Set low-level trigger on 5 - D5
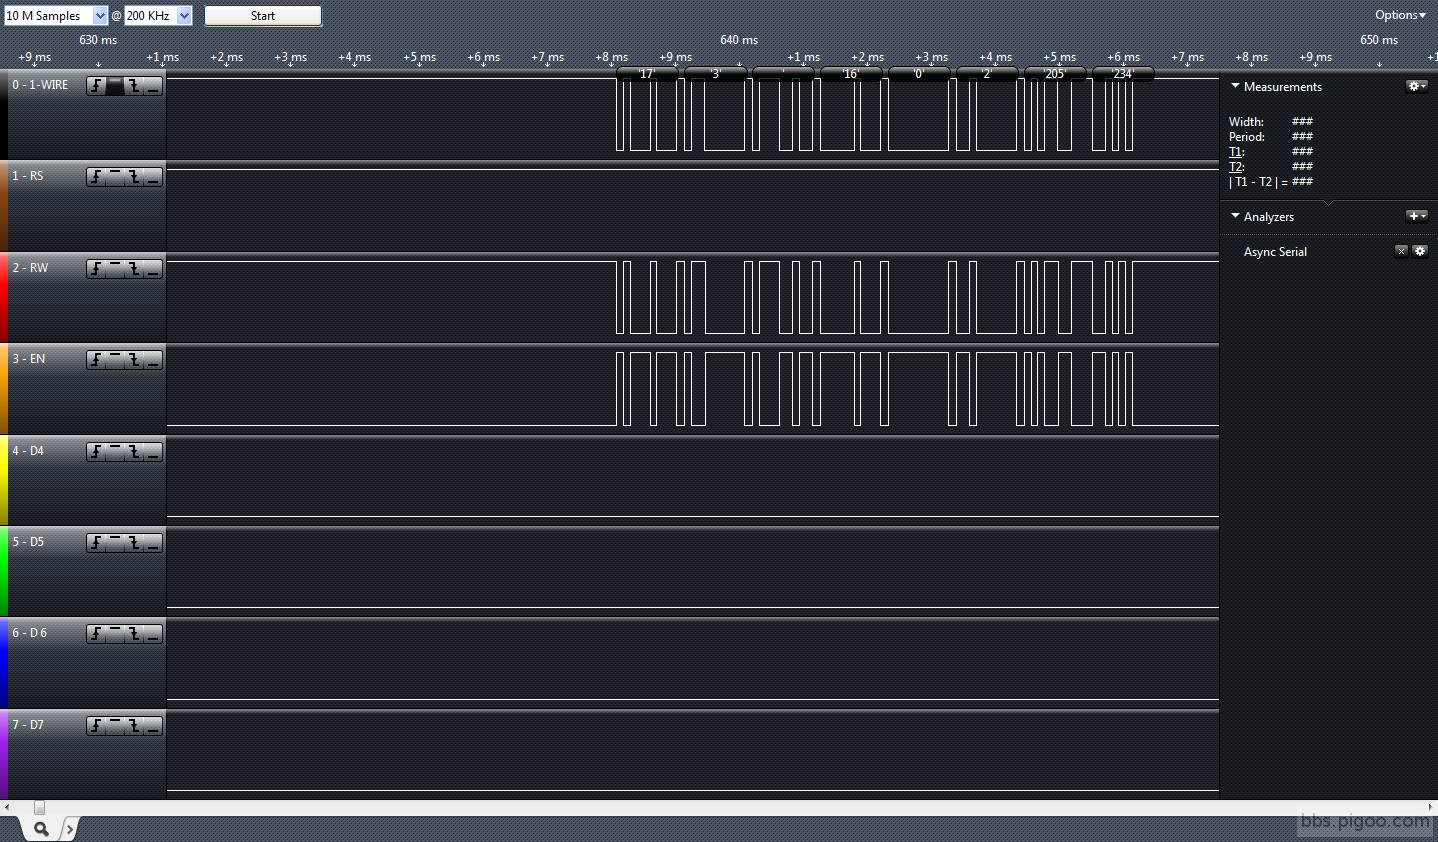 pyautogui.click(x=153, y=543)
